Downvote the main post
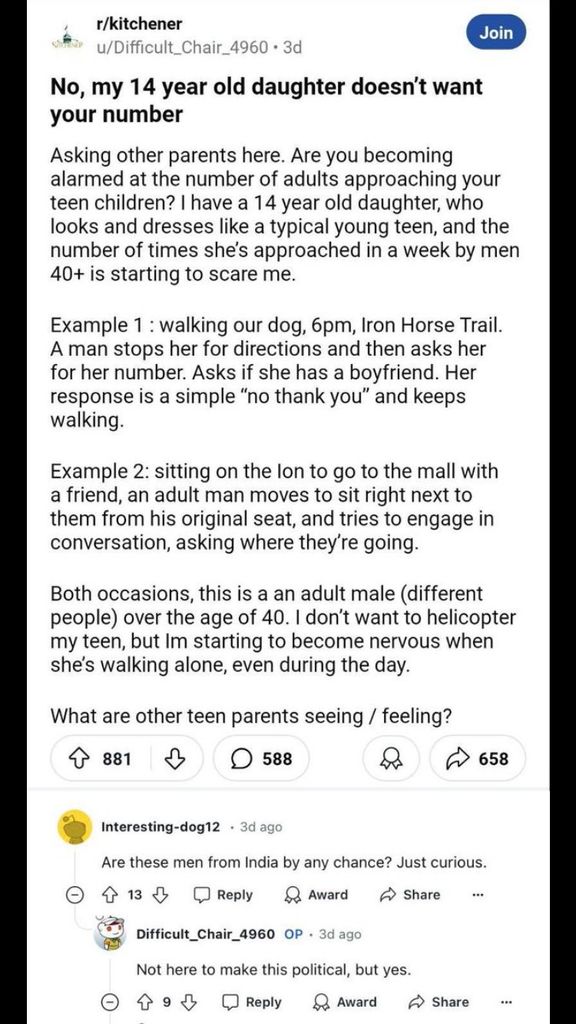The width and height of the screenshot is (576, 1024). point(175,758)
